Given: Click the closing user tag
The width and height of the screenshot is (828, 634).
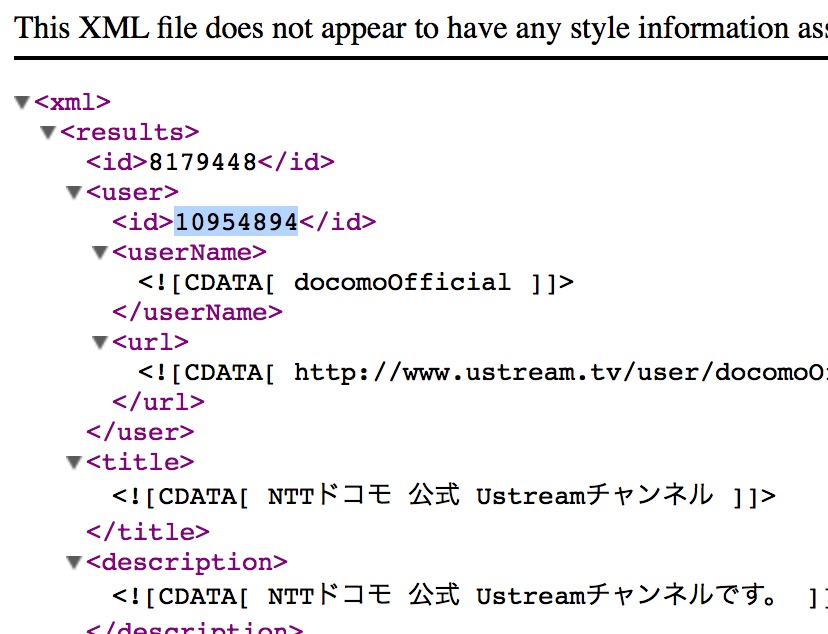Looking at the screenshot, I should [x=140, y=432].
